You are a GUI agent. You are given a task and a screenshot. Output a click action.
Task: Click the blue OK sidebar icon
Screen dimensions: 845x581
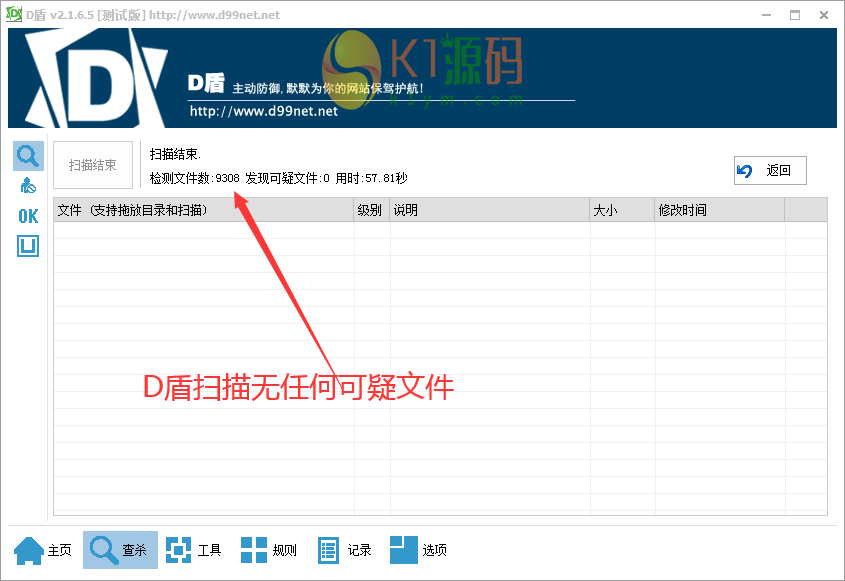pos(28,216)
